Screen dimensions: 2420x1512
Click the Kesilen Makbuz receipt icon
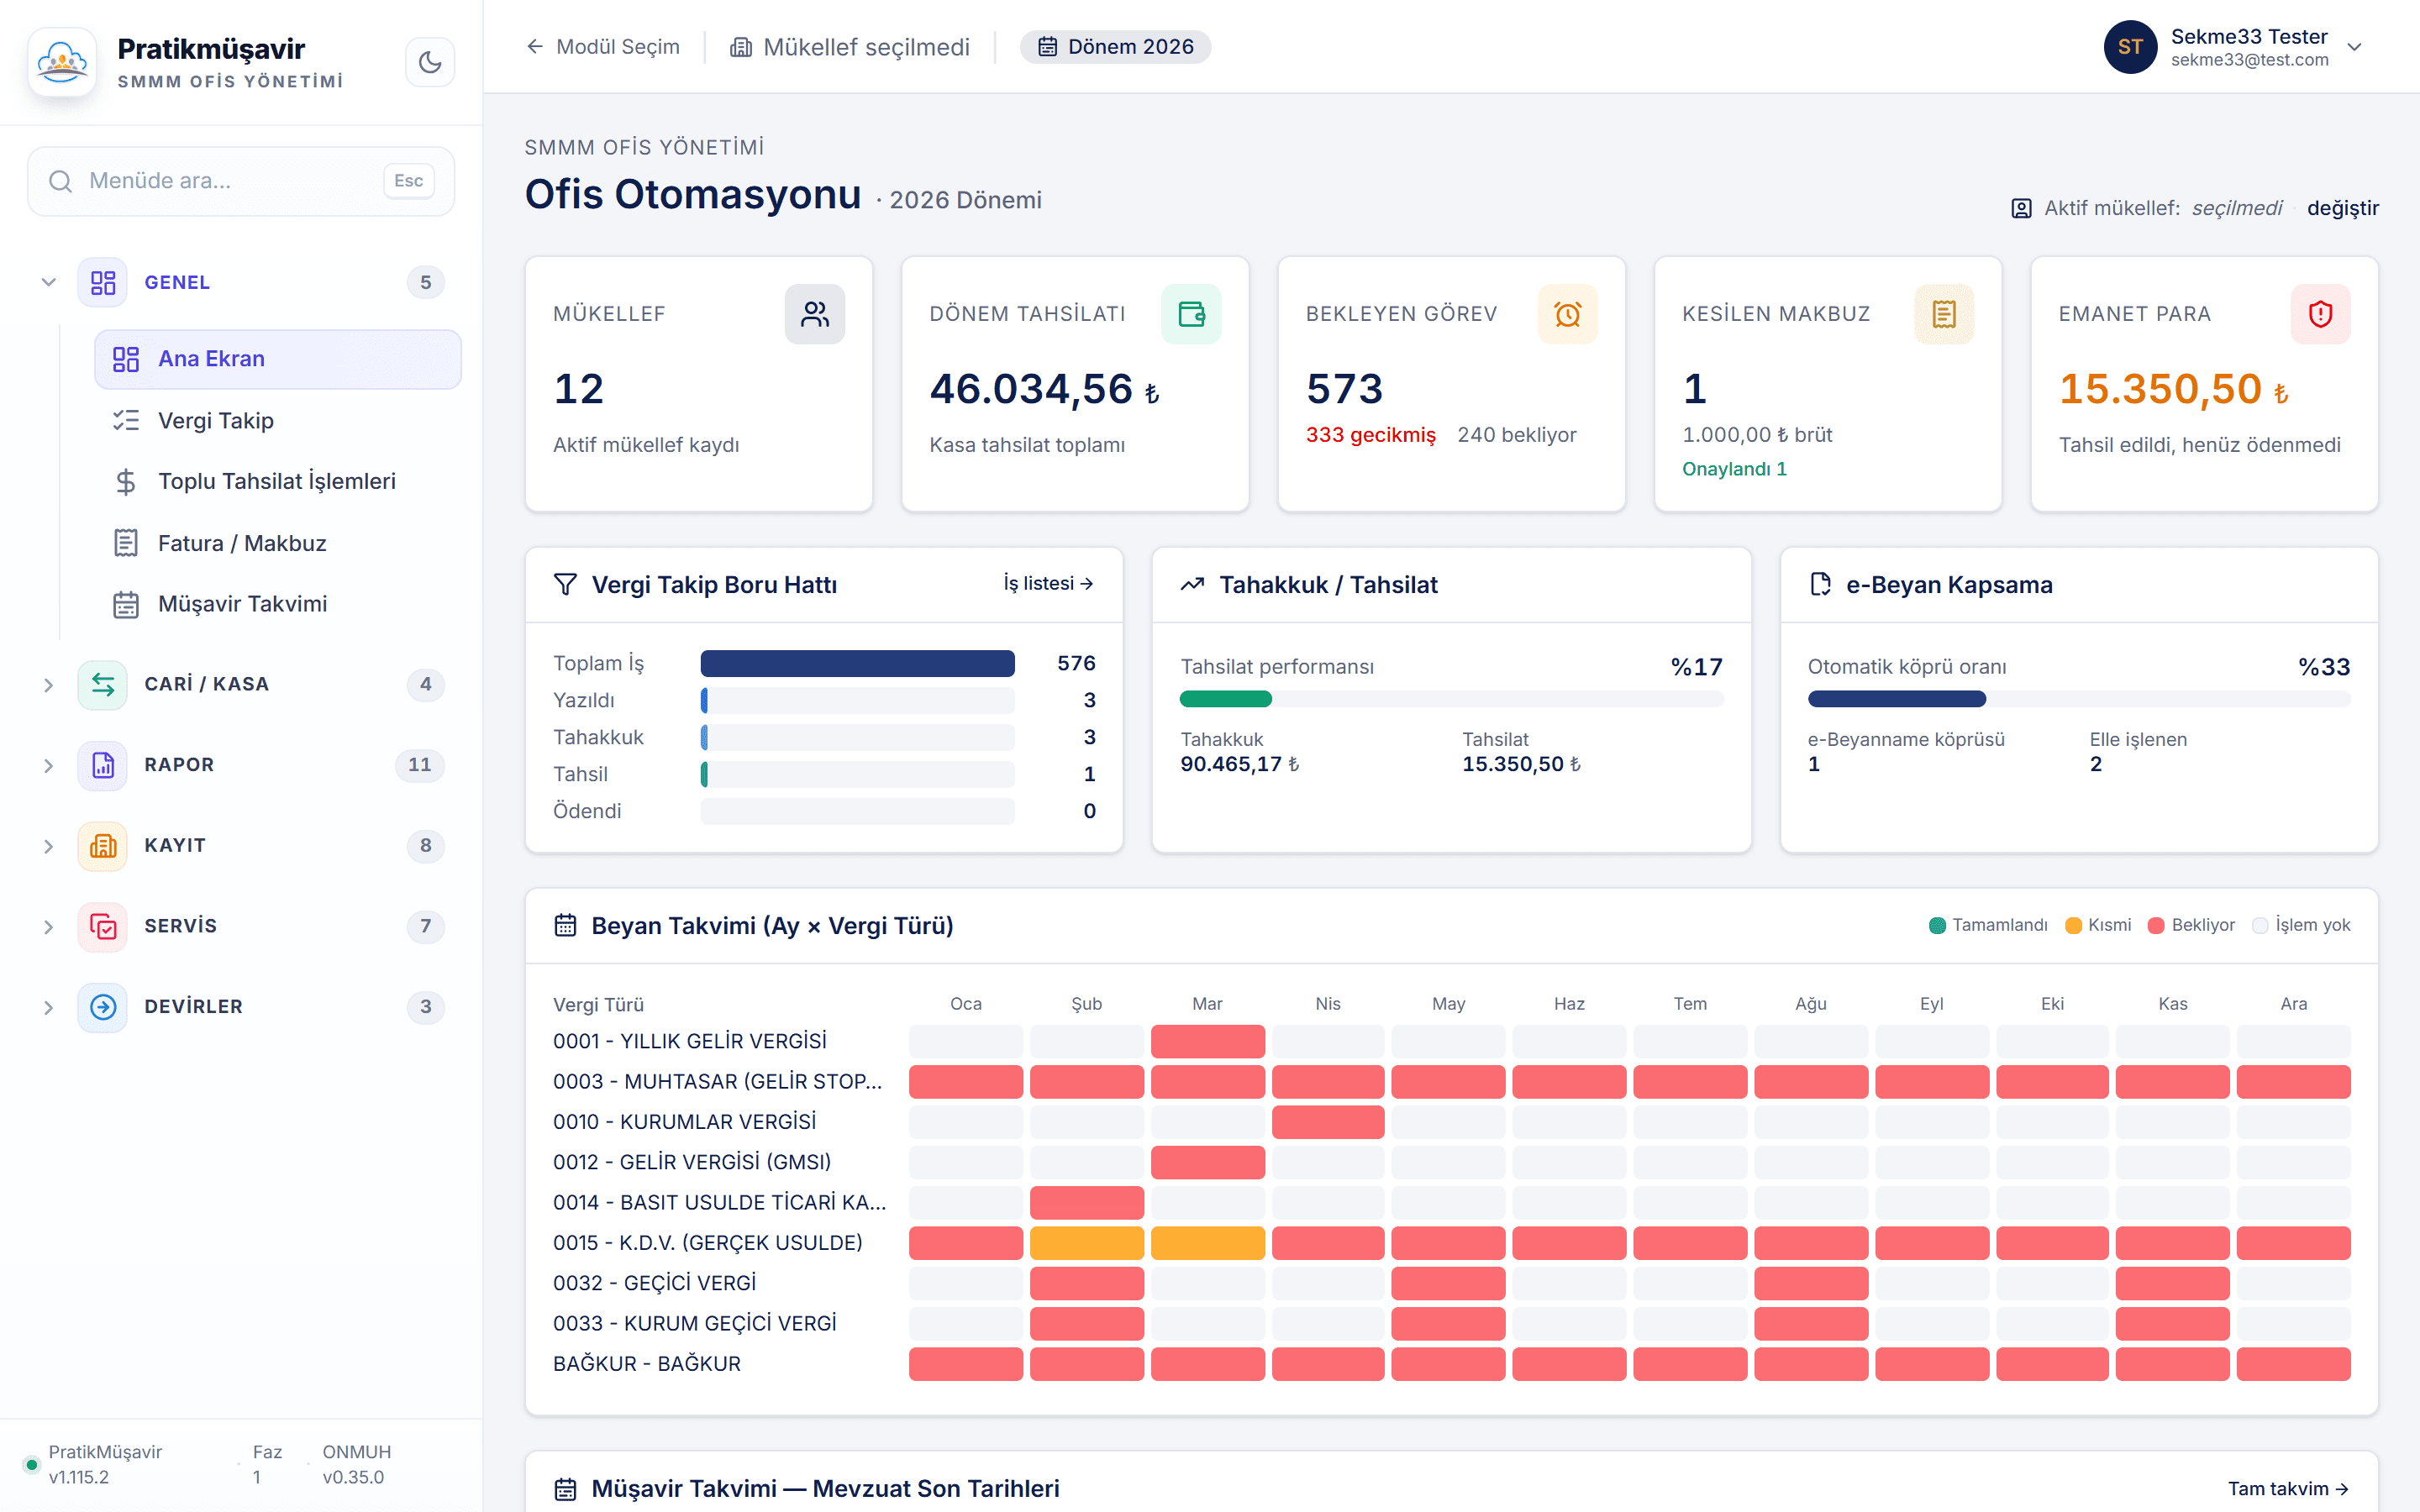[1944, 314]
